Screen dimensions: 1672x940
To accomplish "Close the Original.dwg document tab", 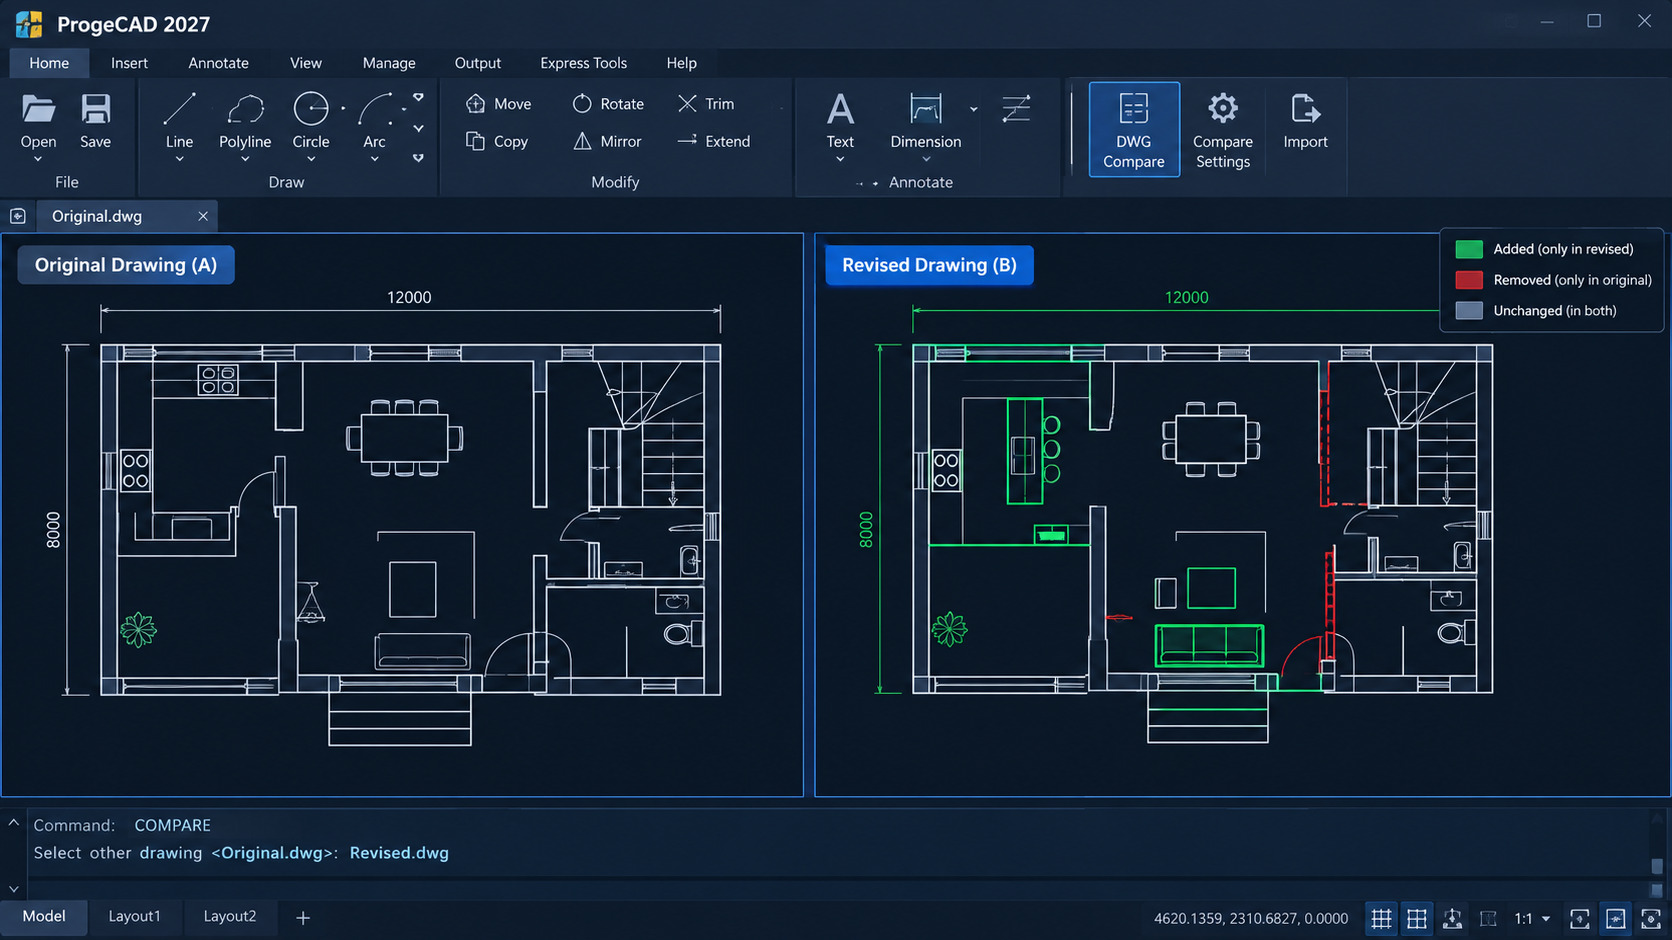I will tap(203, 216).
